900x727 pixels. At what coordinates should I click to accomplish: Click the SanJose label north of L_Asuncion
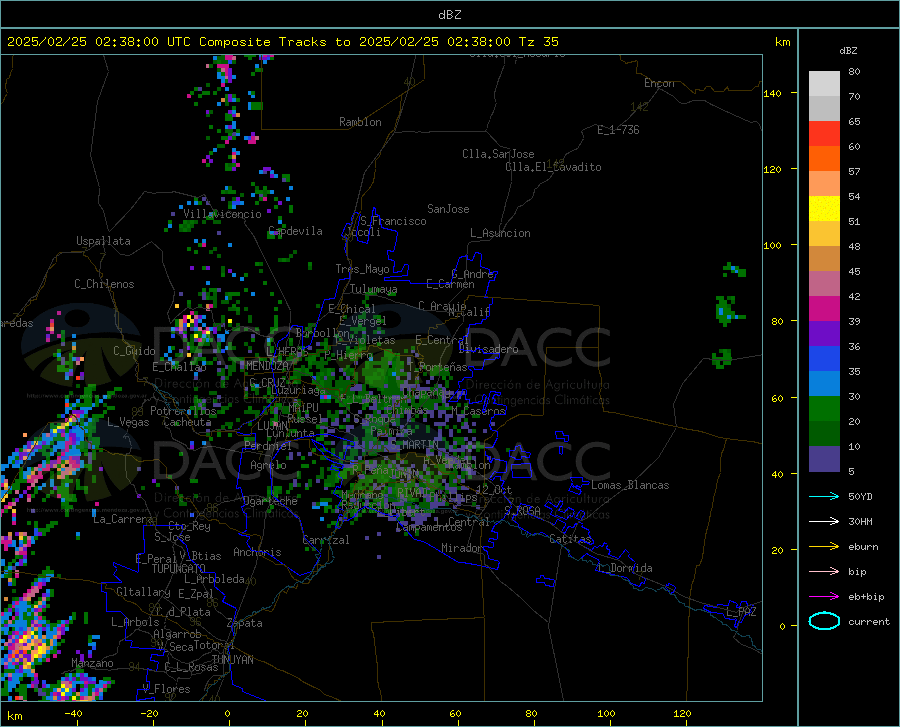pos(448,209)
